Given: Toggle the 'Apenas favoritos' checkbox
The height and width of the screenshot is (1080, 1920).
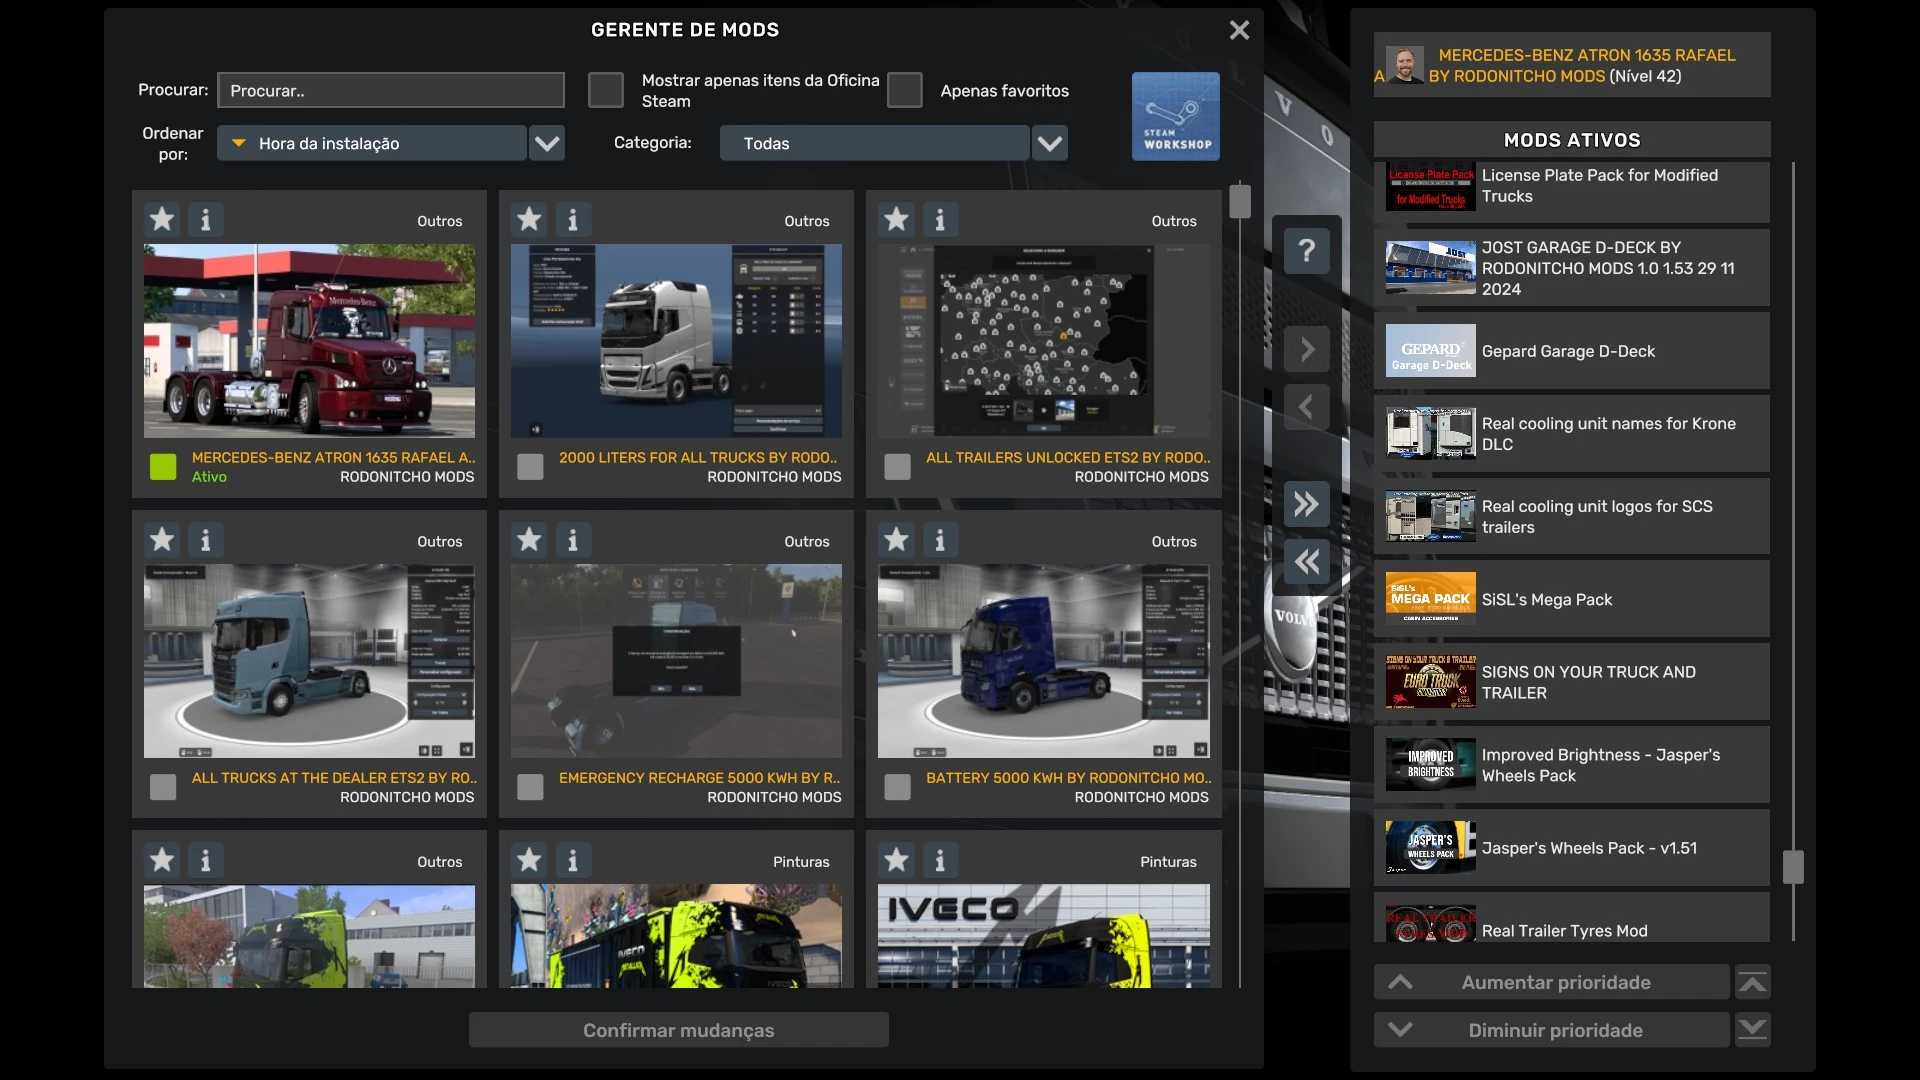Looking at the screenshot, I should (x=904, y=90).
